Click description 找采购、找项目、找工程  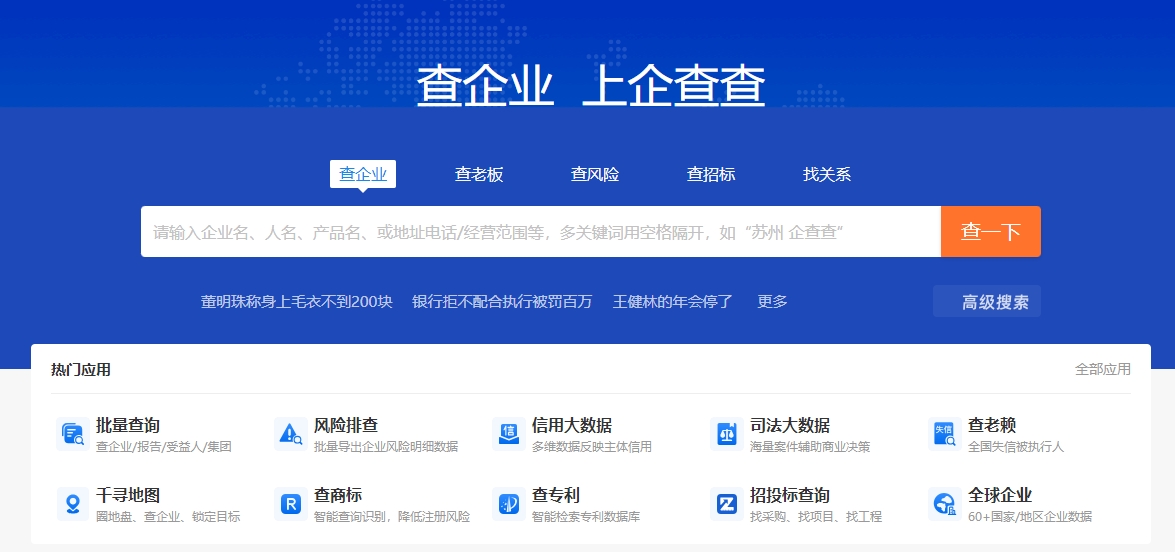816,517
